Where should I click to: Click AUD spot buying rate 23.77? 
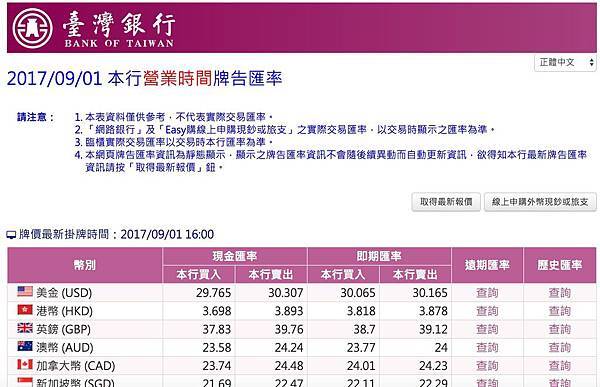(x=361, y=347)
